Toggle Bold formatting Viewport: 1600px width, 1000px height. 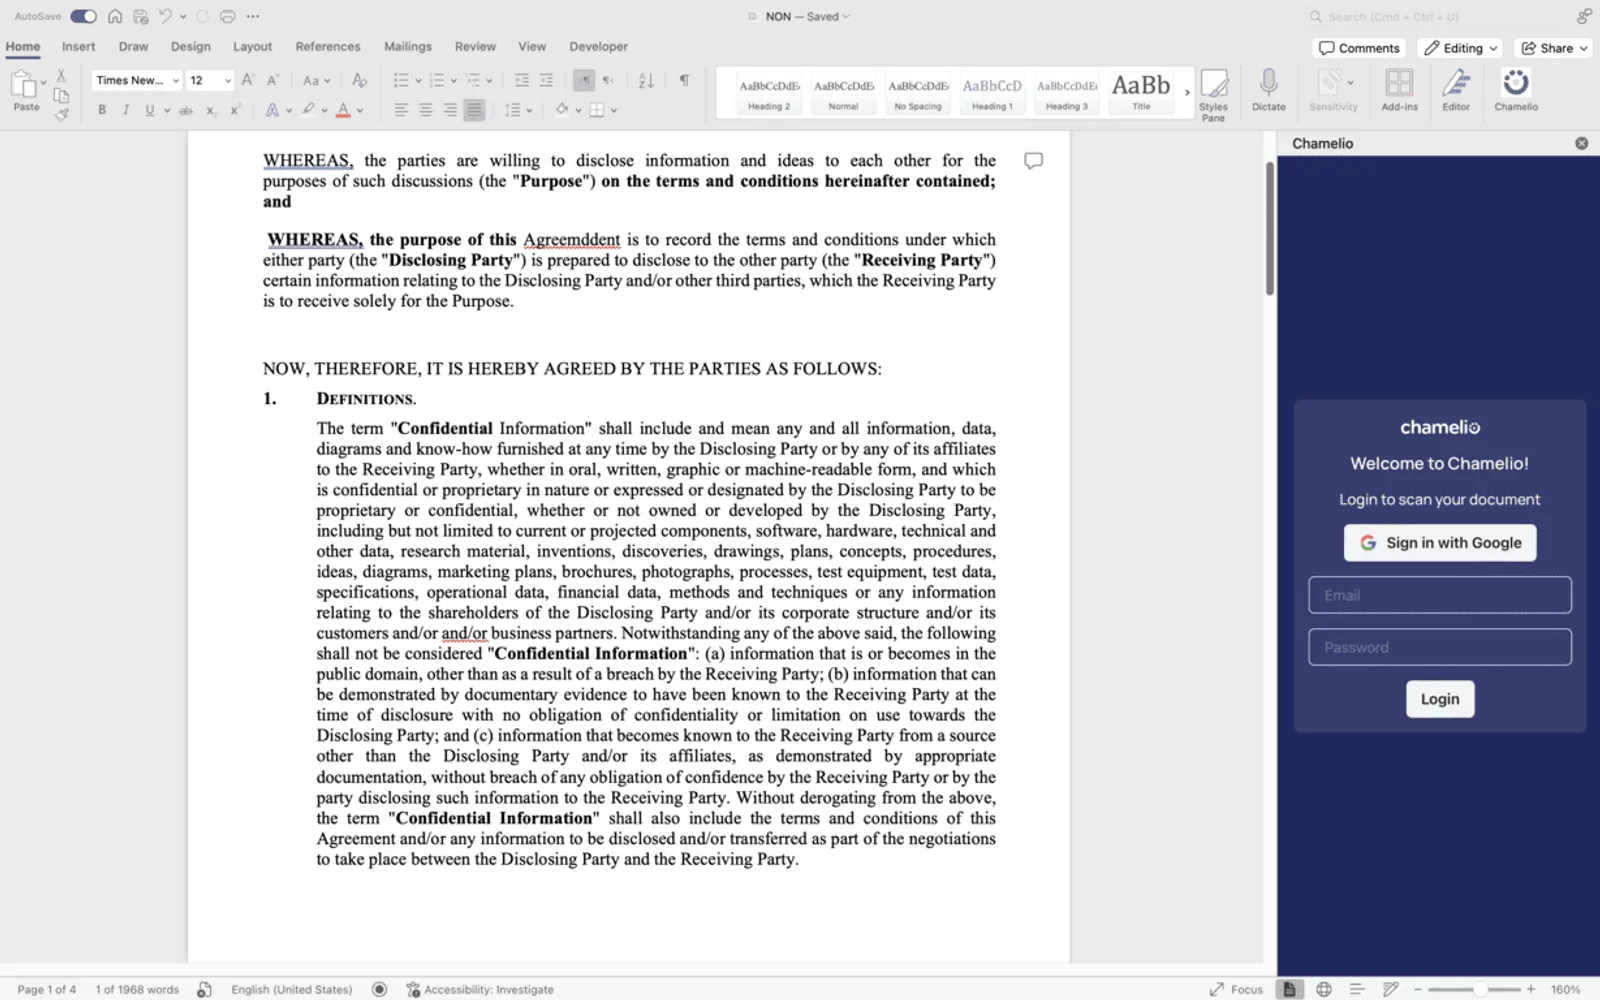point(102,110)
